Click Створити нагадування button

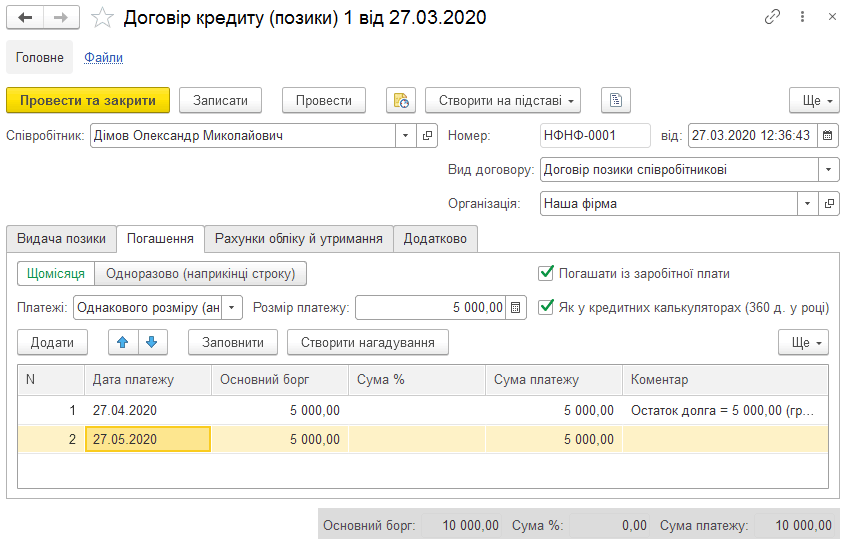click(x=368, y=342)
